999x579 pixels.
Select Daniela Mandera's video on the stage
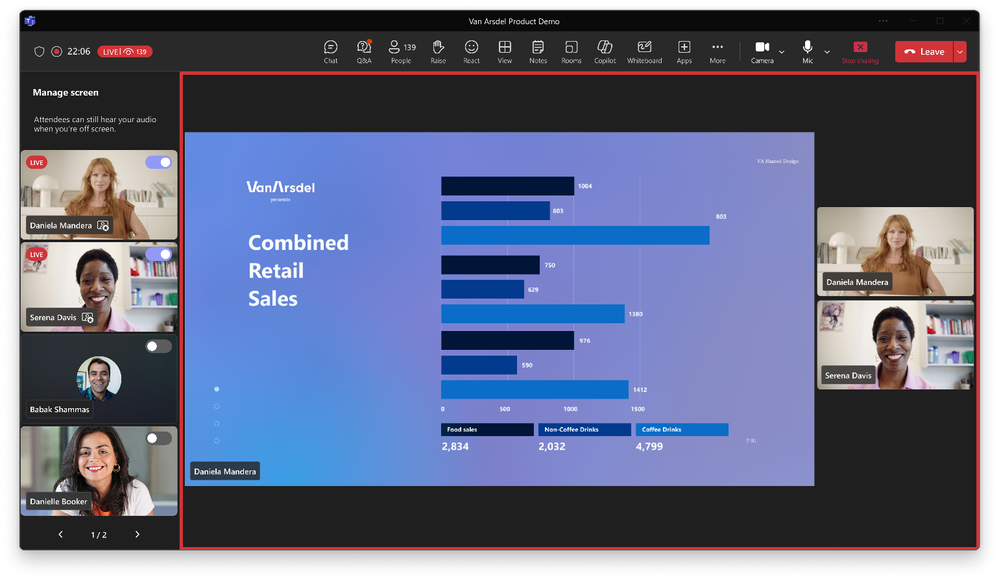895,251
